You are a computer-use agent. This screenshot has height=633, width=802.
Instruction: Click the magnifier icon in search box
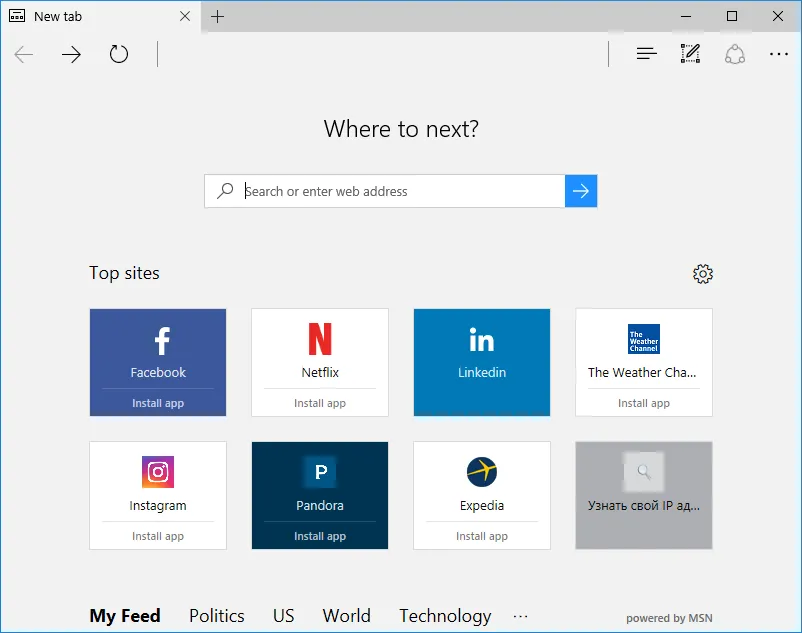point(225,191)
